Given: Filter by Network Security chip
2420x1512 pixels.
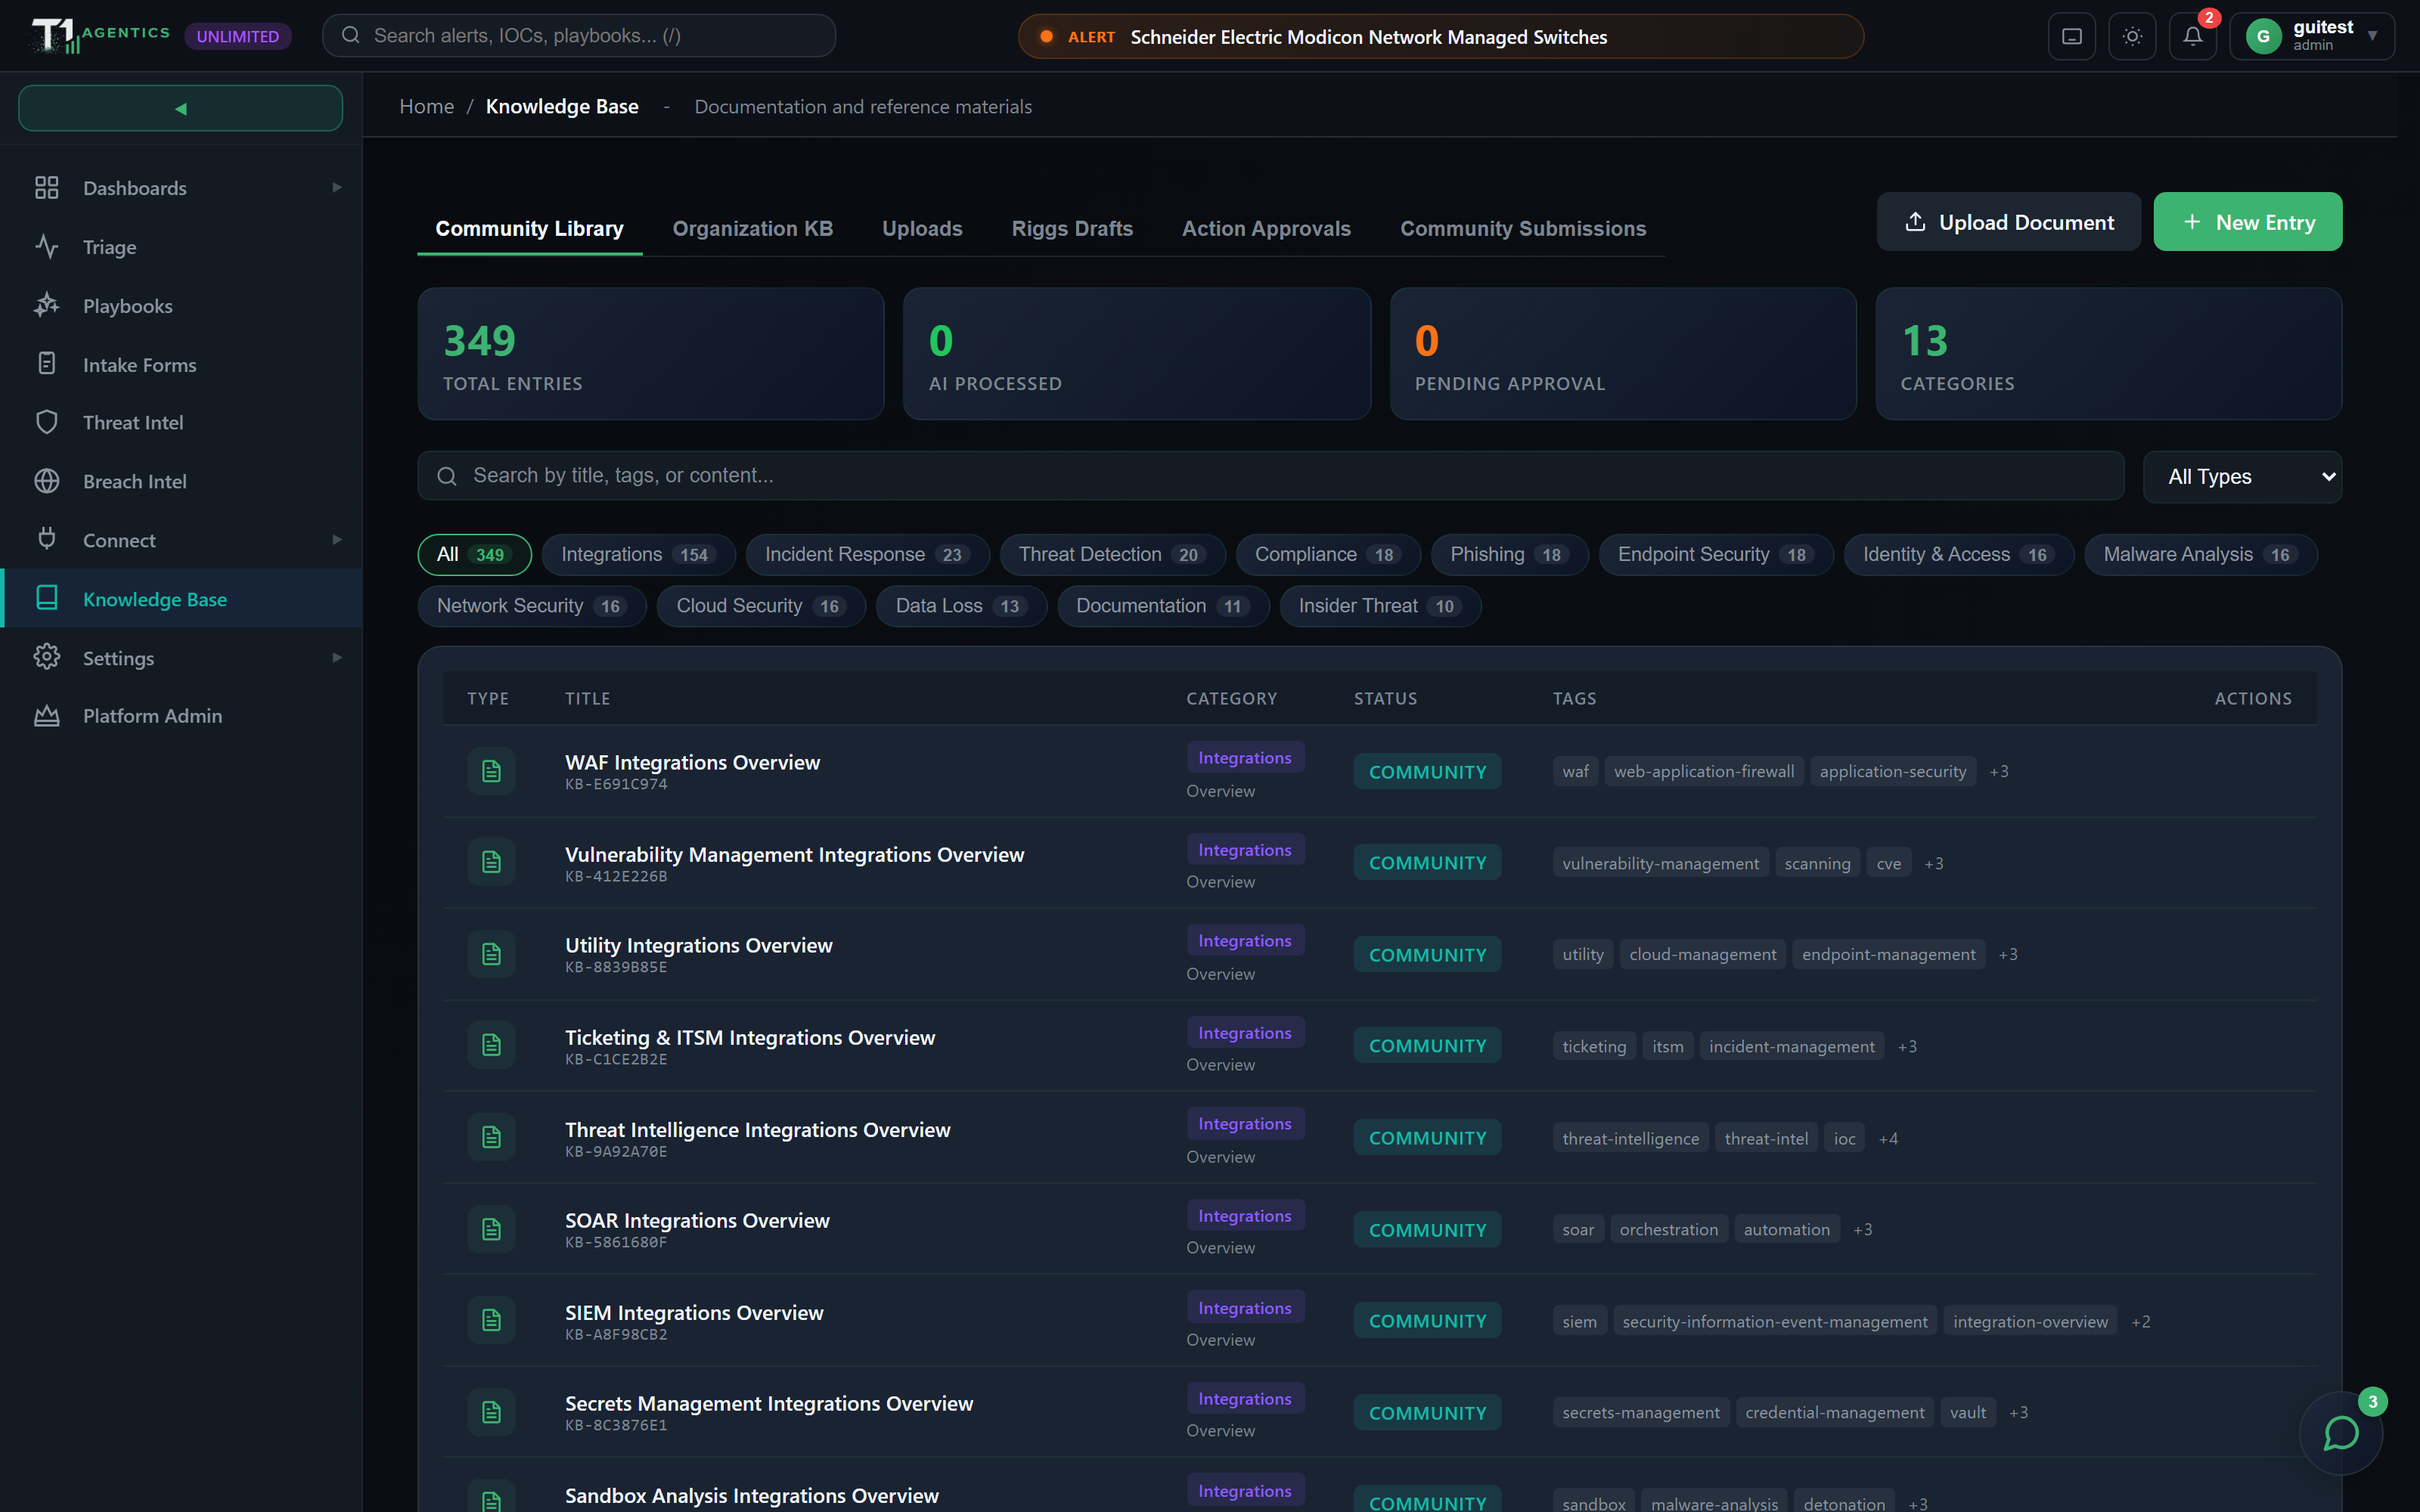Looking at the screenshot, I should coord(531,606).
